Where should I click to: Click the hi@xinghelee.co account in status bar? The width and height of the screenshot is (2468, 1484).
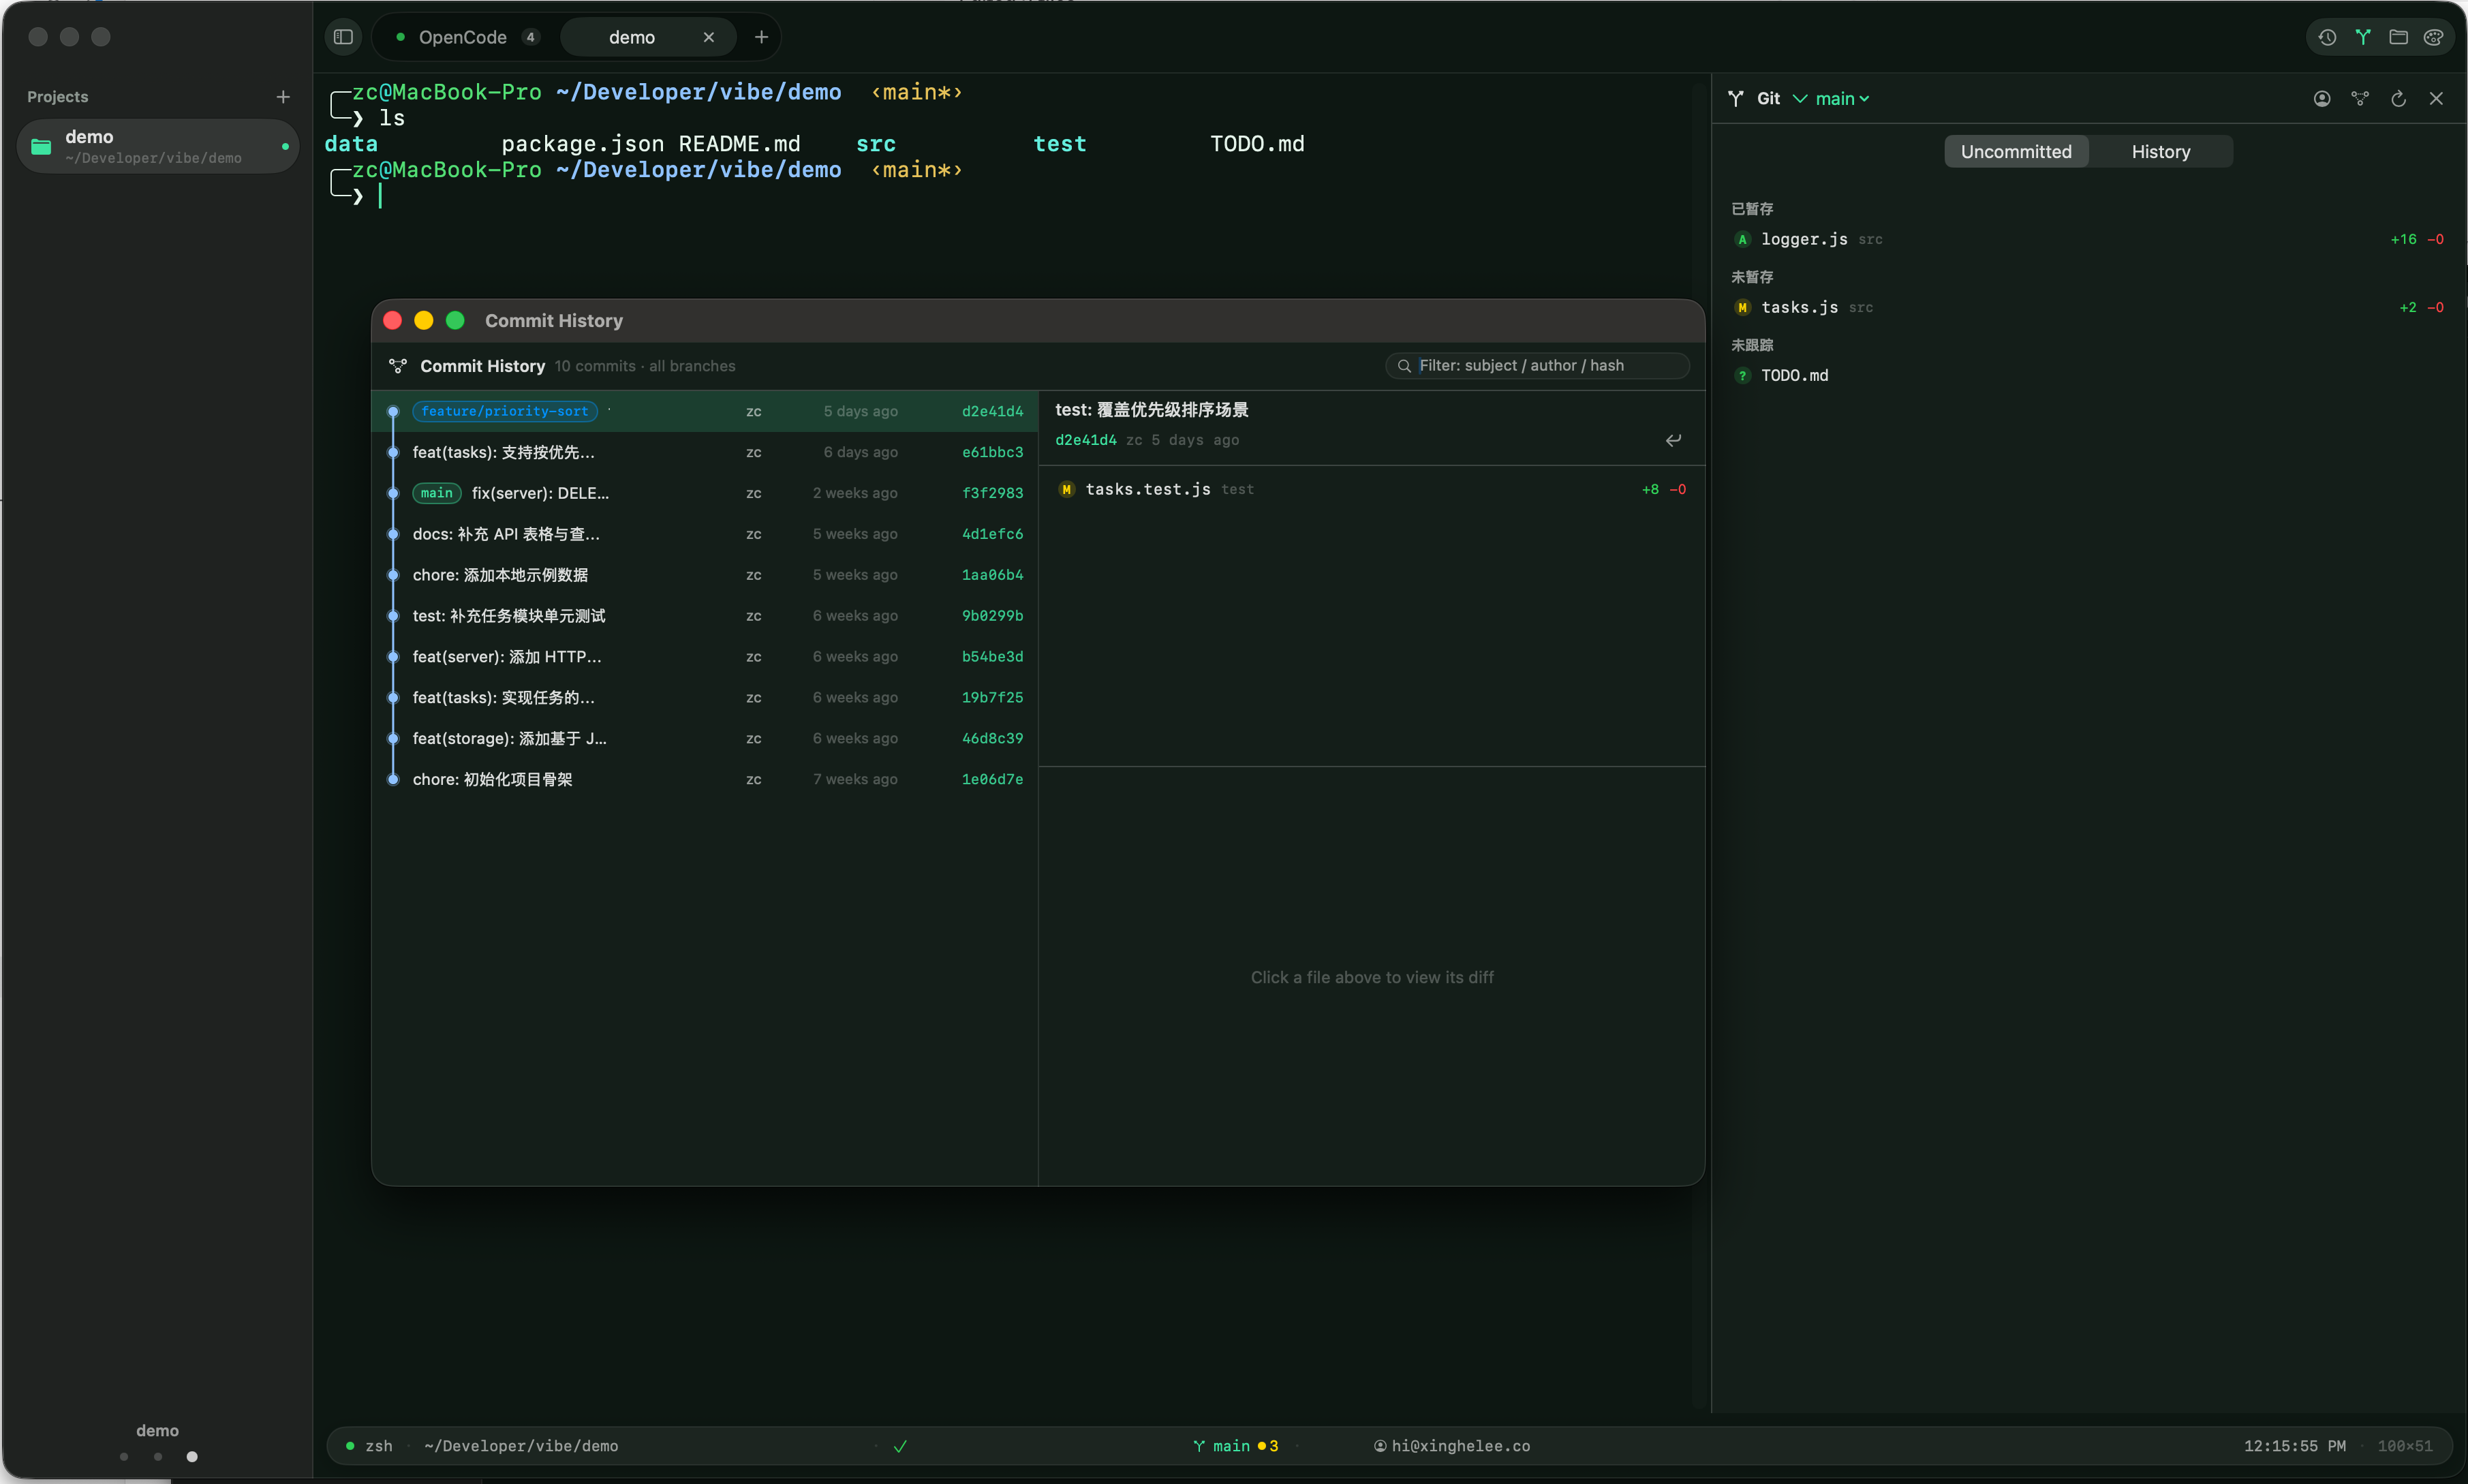coord(1451,1446)
